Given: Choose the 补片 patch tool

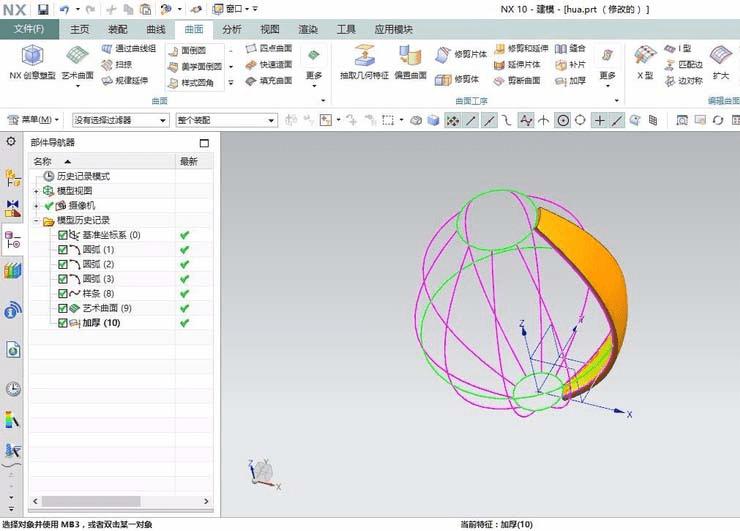Looking at the screenshot, I should [x=570, y=65].
